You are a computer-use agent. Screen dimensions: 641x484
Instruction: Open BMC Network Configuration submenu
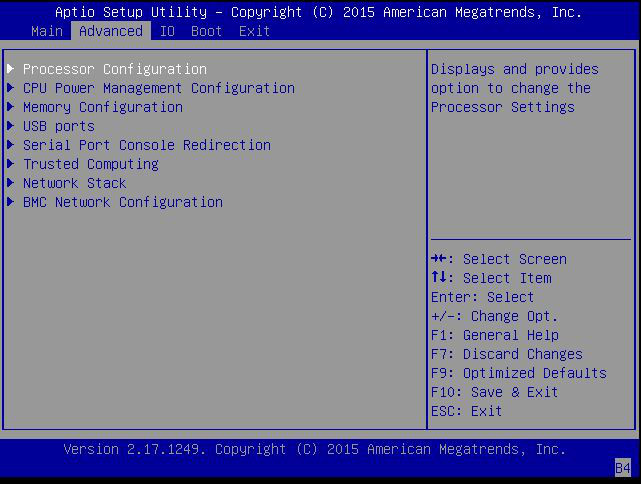[x=123, y=202]
